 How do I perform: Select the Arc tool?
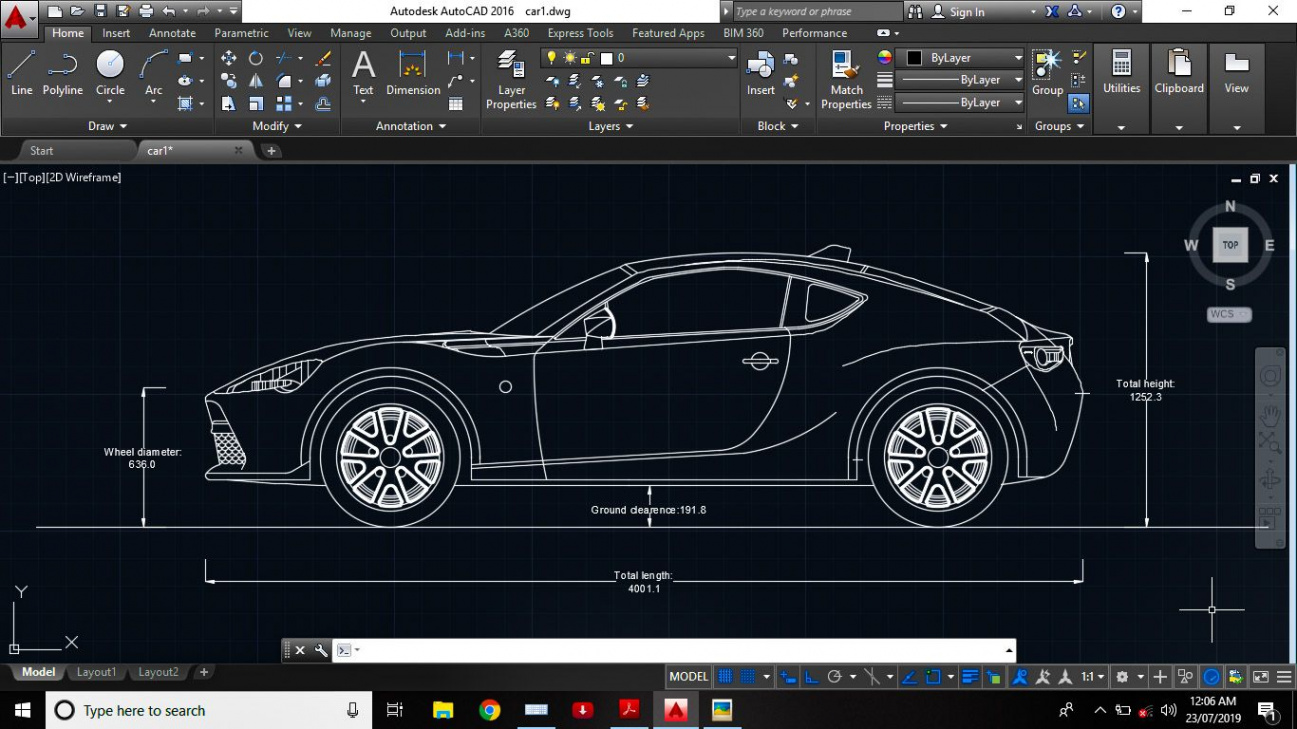click(x=153, y=73)
